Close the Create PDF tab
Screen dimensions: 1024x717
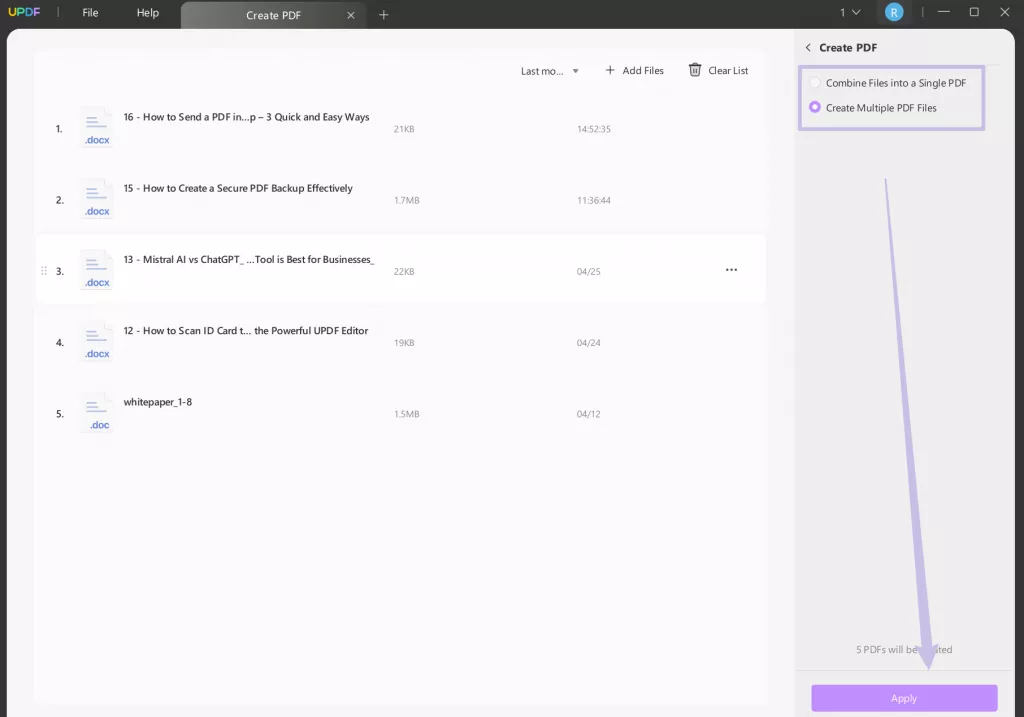[349, 15]
